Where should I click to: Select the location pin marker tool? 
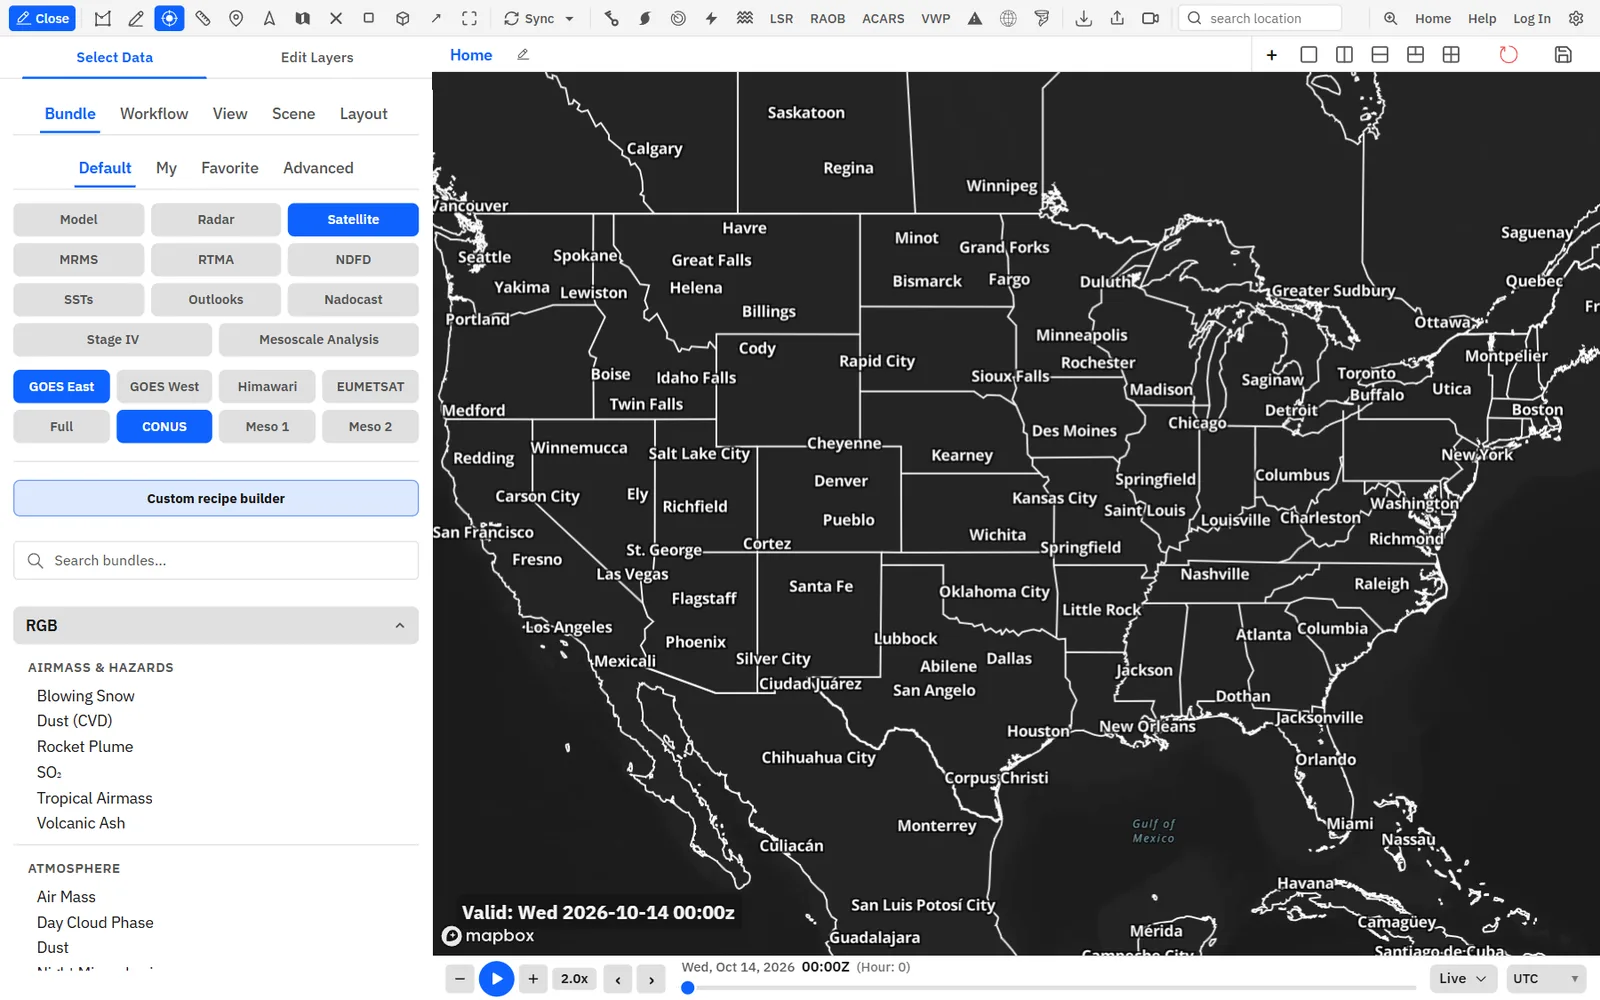tap(236, 18)
